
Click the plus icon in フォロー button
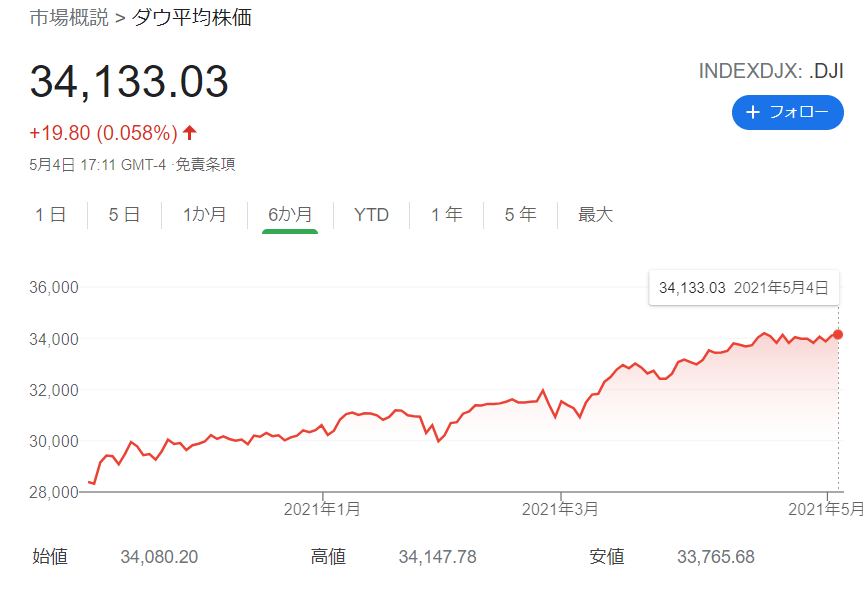pos(754,112)
